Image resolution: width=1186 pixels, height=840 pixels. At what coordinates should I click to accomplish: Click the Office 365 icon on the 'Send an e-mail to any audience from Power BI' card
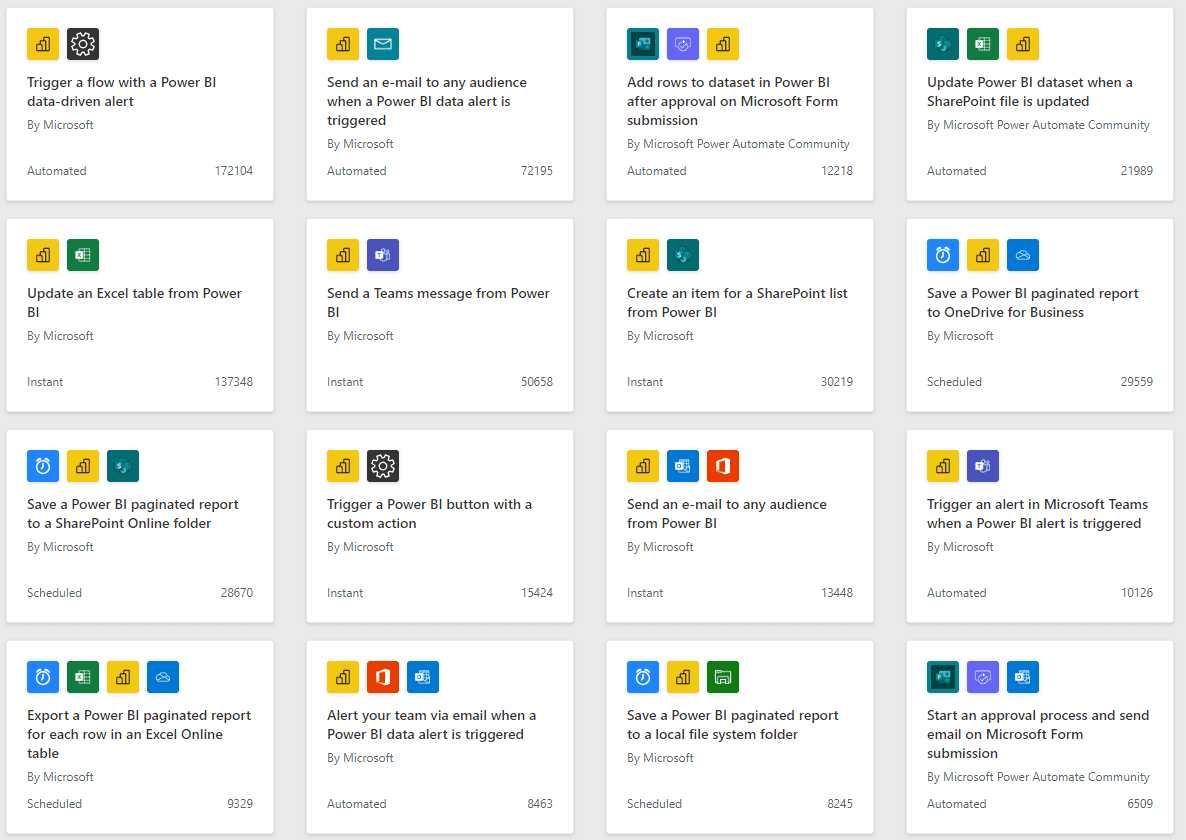(x=723, y=466)
